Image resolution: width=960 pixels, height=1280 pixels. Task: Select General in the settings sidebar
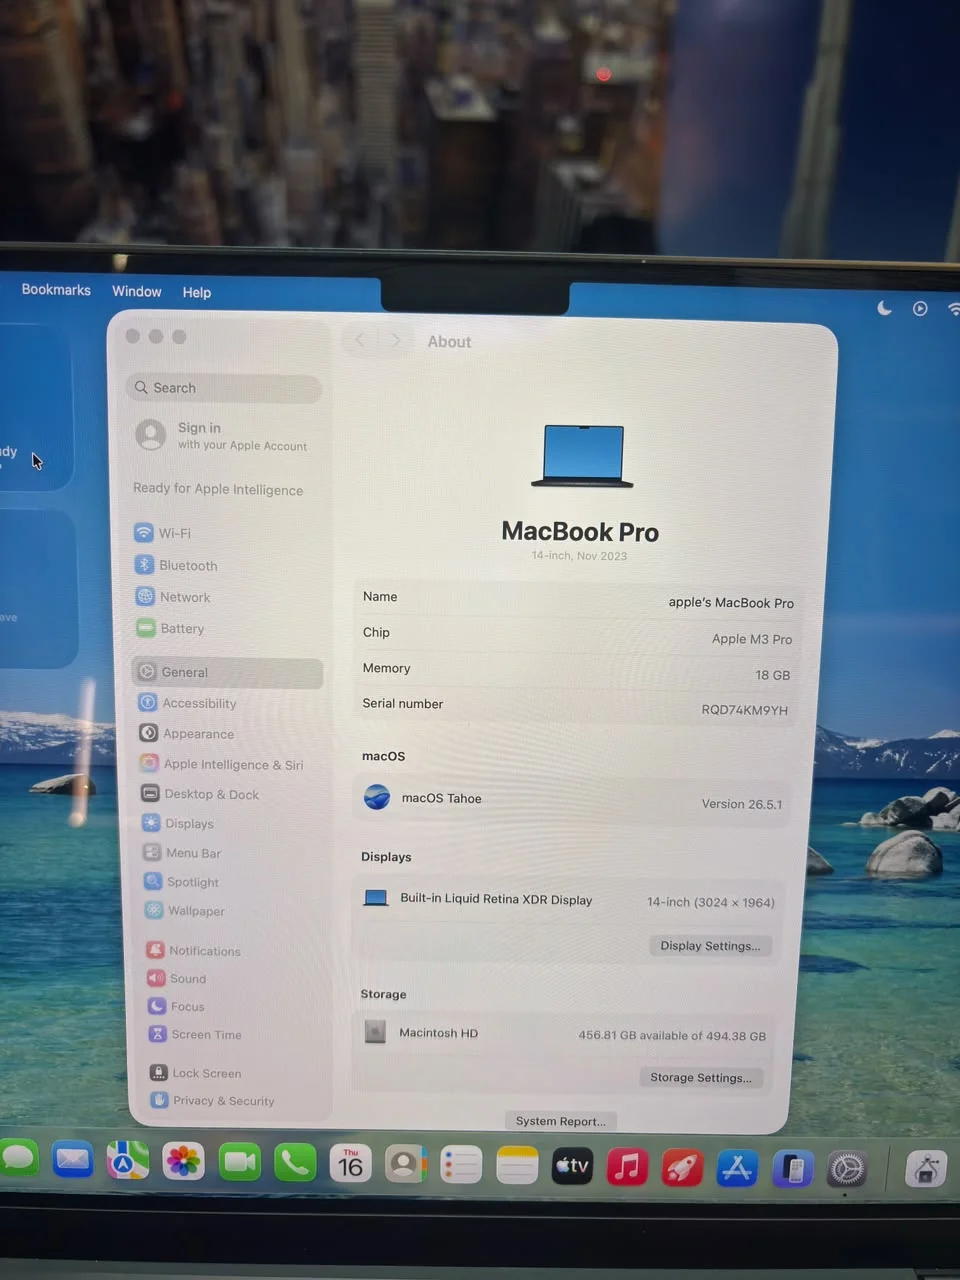[227, 672]
